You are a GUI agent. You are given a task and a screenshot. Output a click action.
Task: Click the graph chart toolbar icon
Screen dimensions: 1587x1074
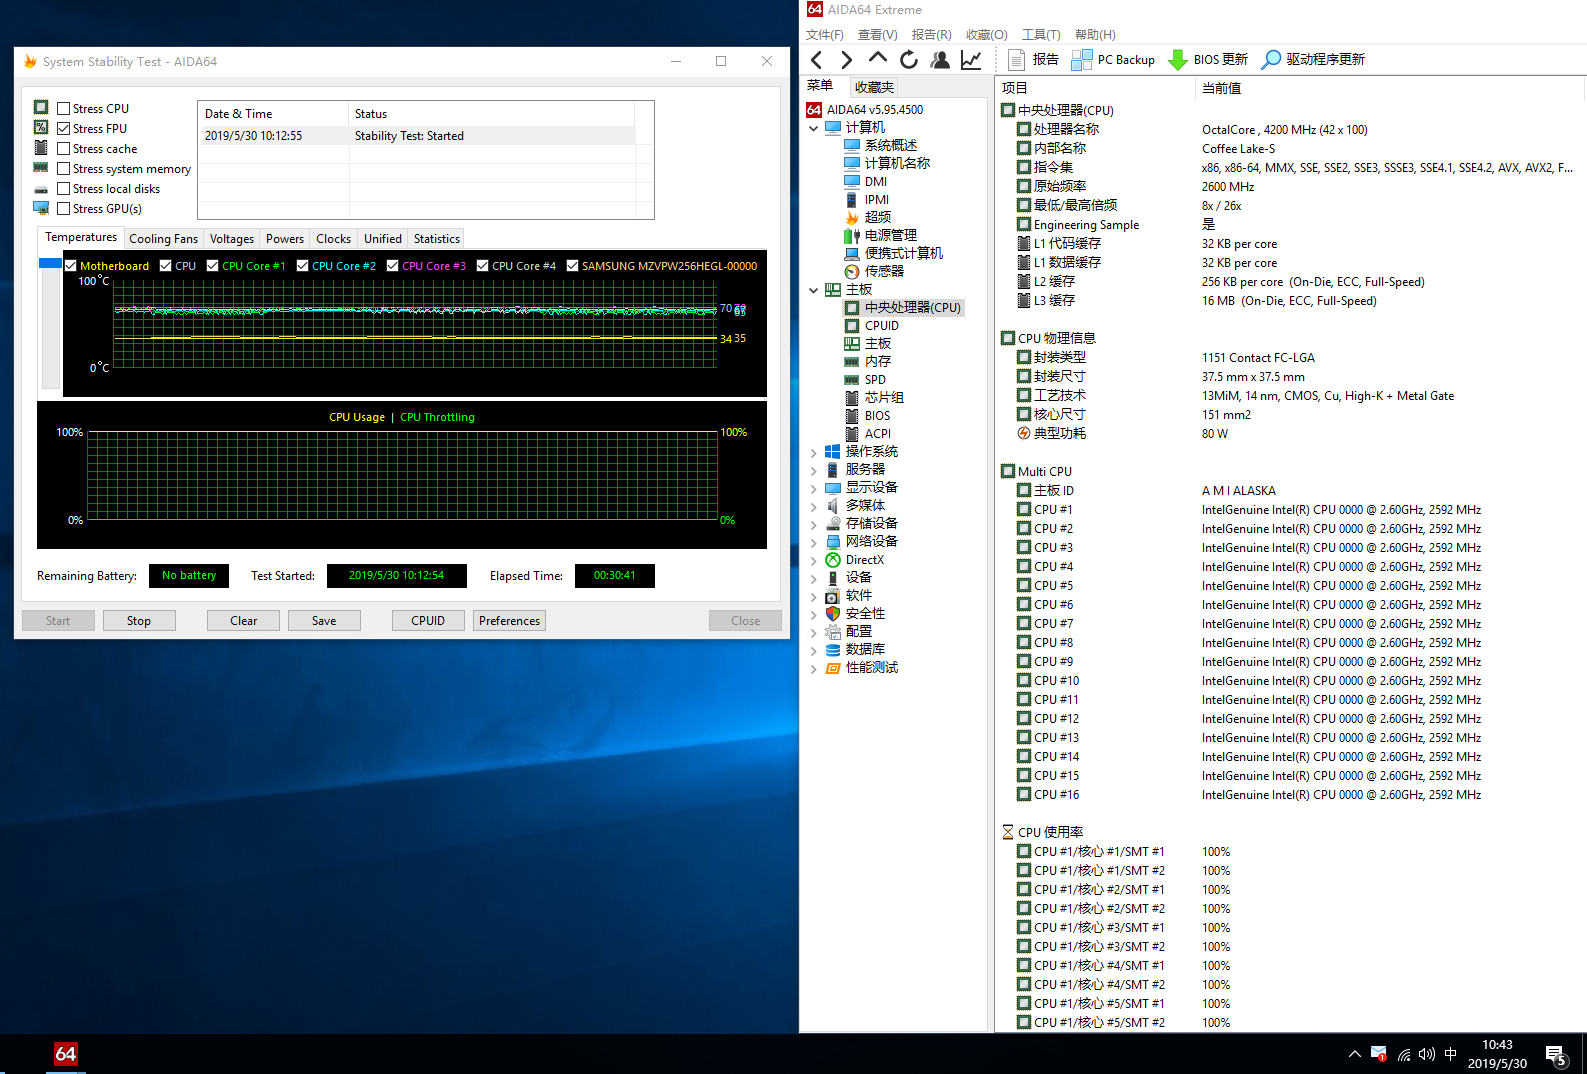[x=971, y=60]
